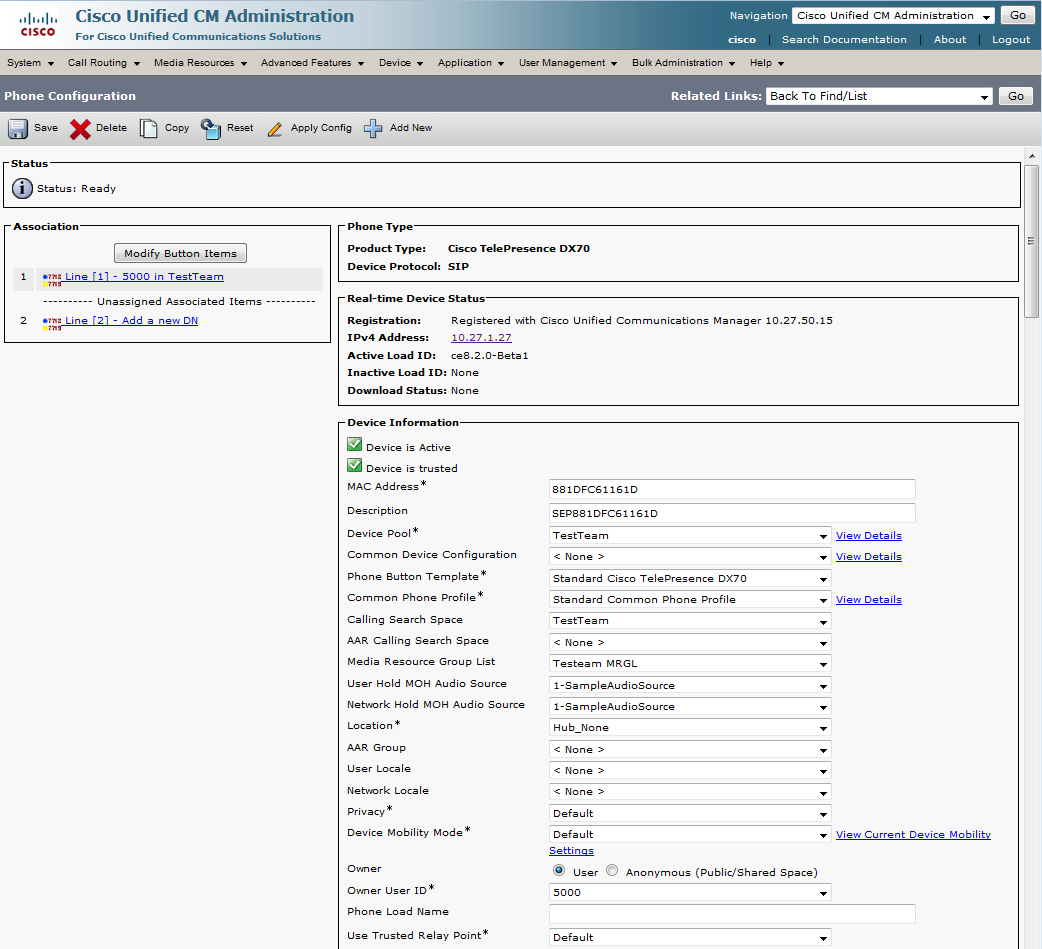Open the Call Routing menu

(103, 63)
